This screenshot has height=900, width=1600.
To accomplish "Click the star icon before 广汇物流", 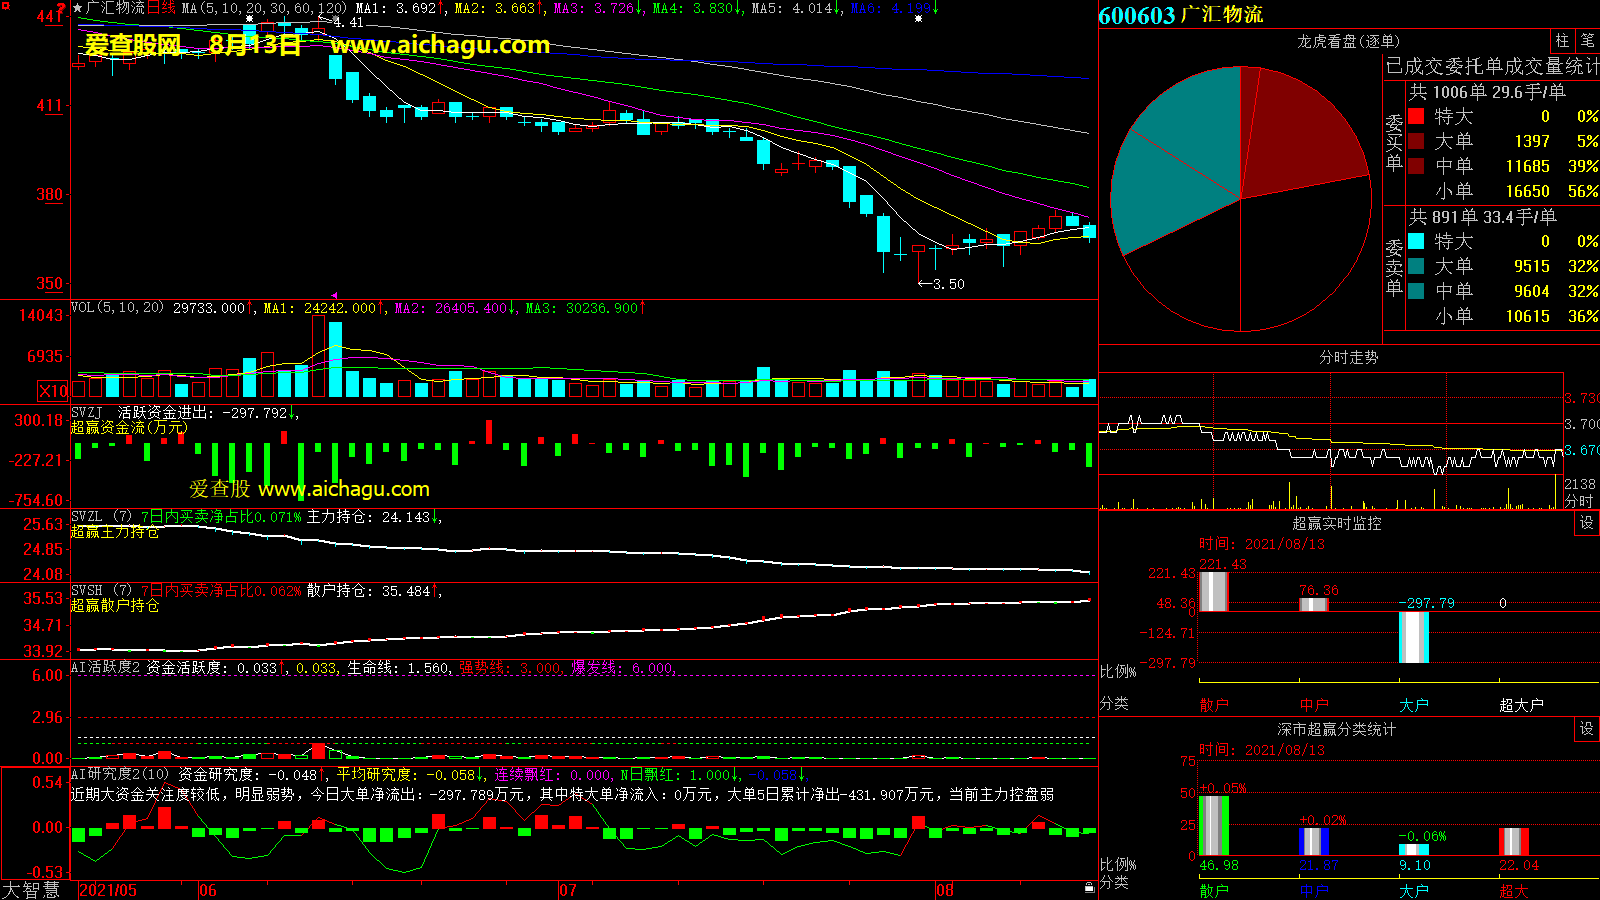I will click(x=78, y=8).
